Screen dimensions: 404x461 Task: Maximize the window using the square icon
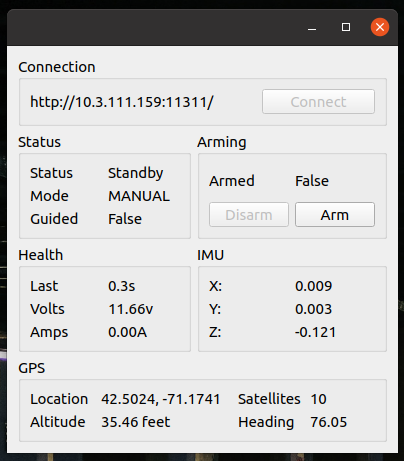[x=346, y=27]
